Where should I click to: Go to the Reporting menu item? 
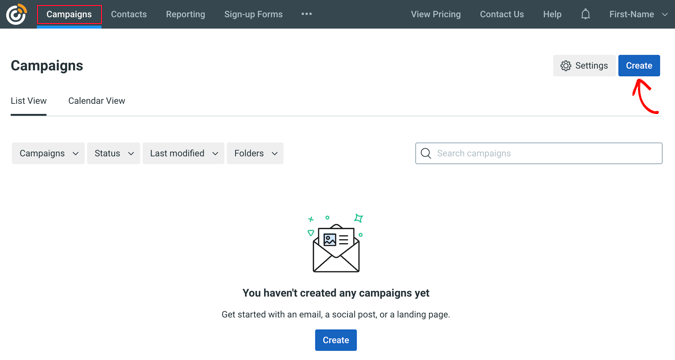pos(186,14)
